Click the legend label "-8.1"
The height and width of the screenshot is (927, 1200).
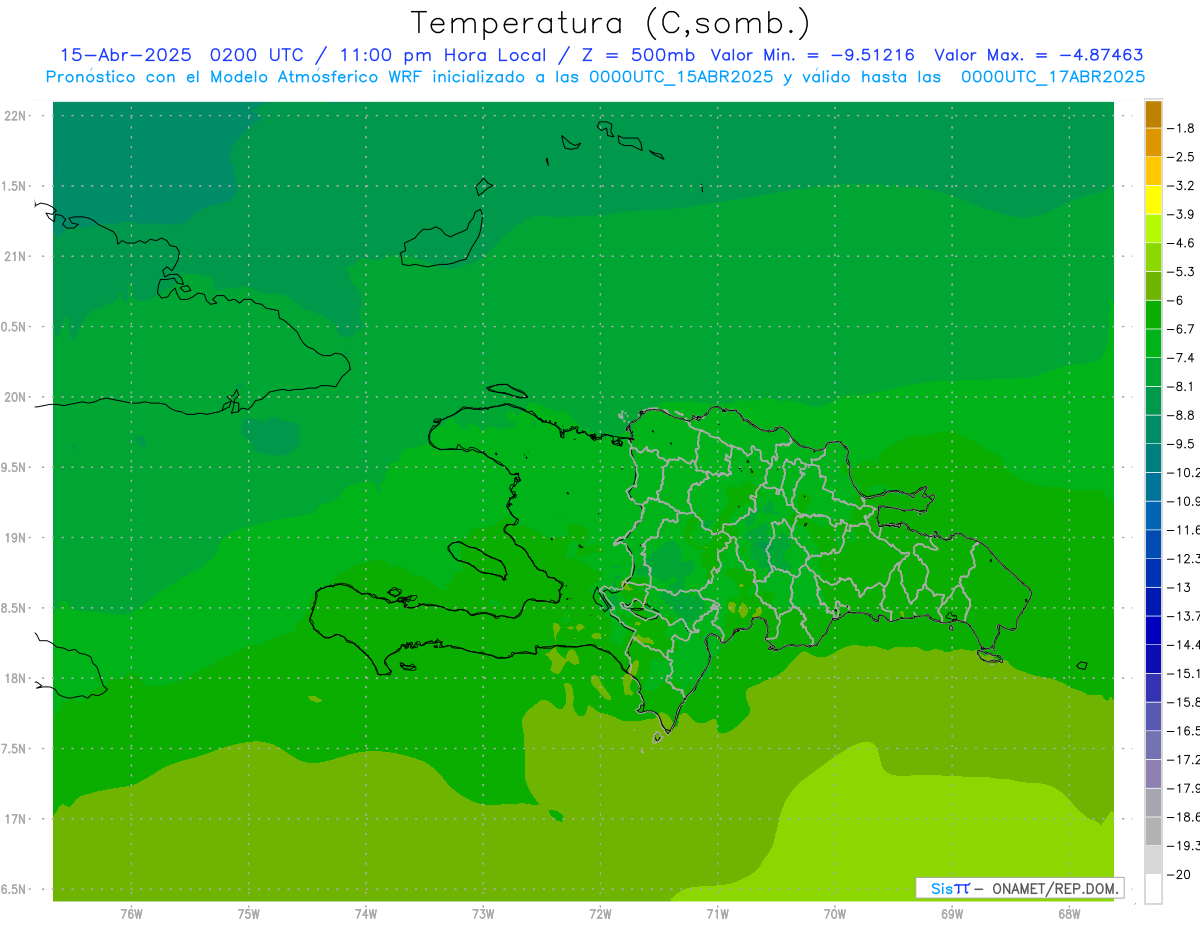1181,386
